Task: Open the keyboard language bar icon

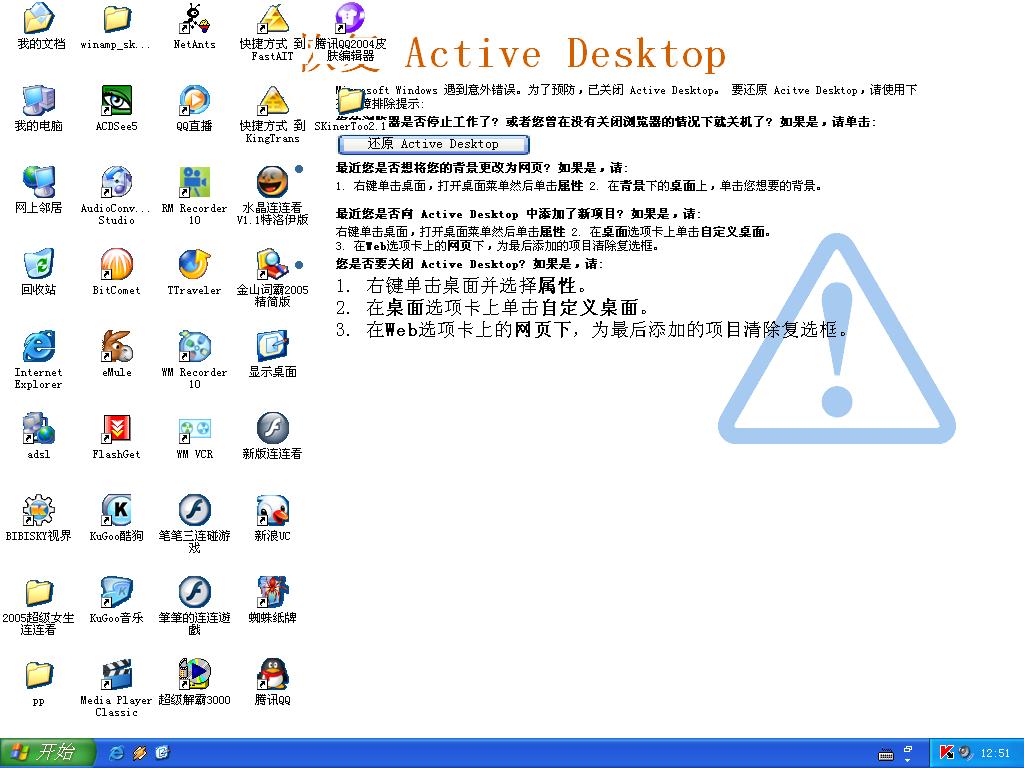Action: coord(886,755)
